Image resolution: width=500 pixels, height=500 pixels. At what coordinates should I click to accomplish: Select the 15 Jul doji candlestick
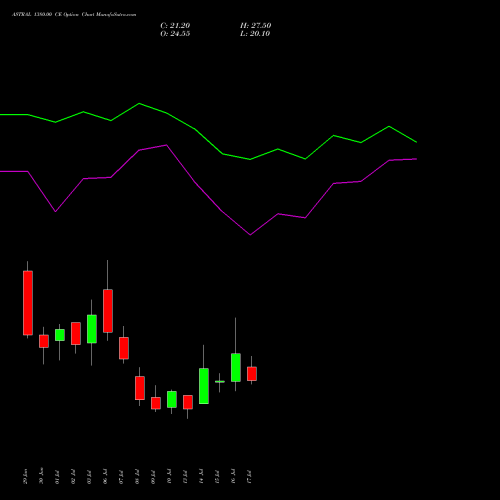point(220,381)
